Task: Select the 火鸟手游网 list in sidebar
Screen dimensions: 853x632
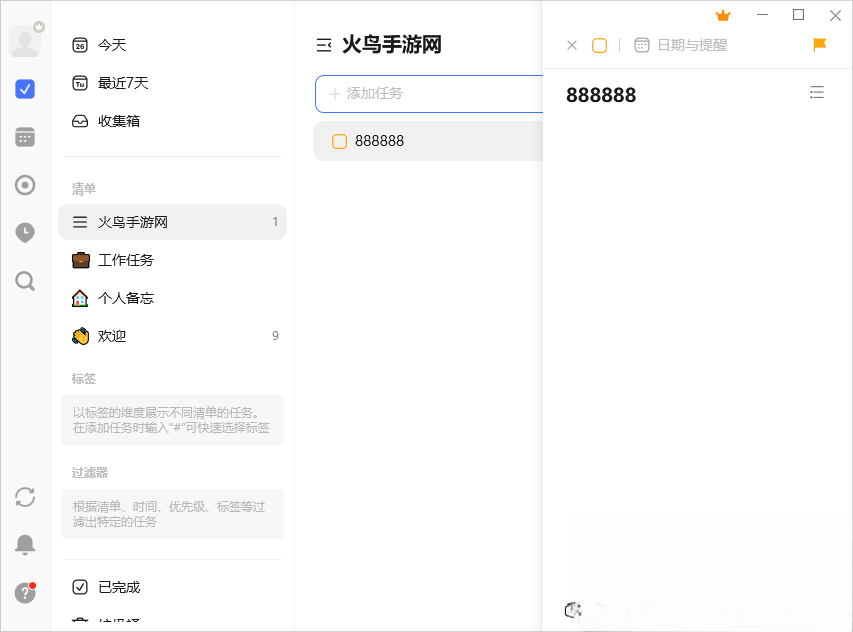Action: [x=172, y=222]
